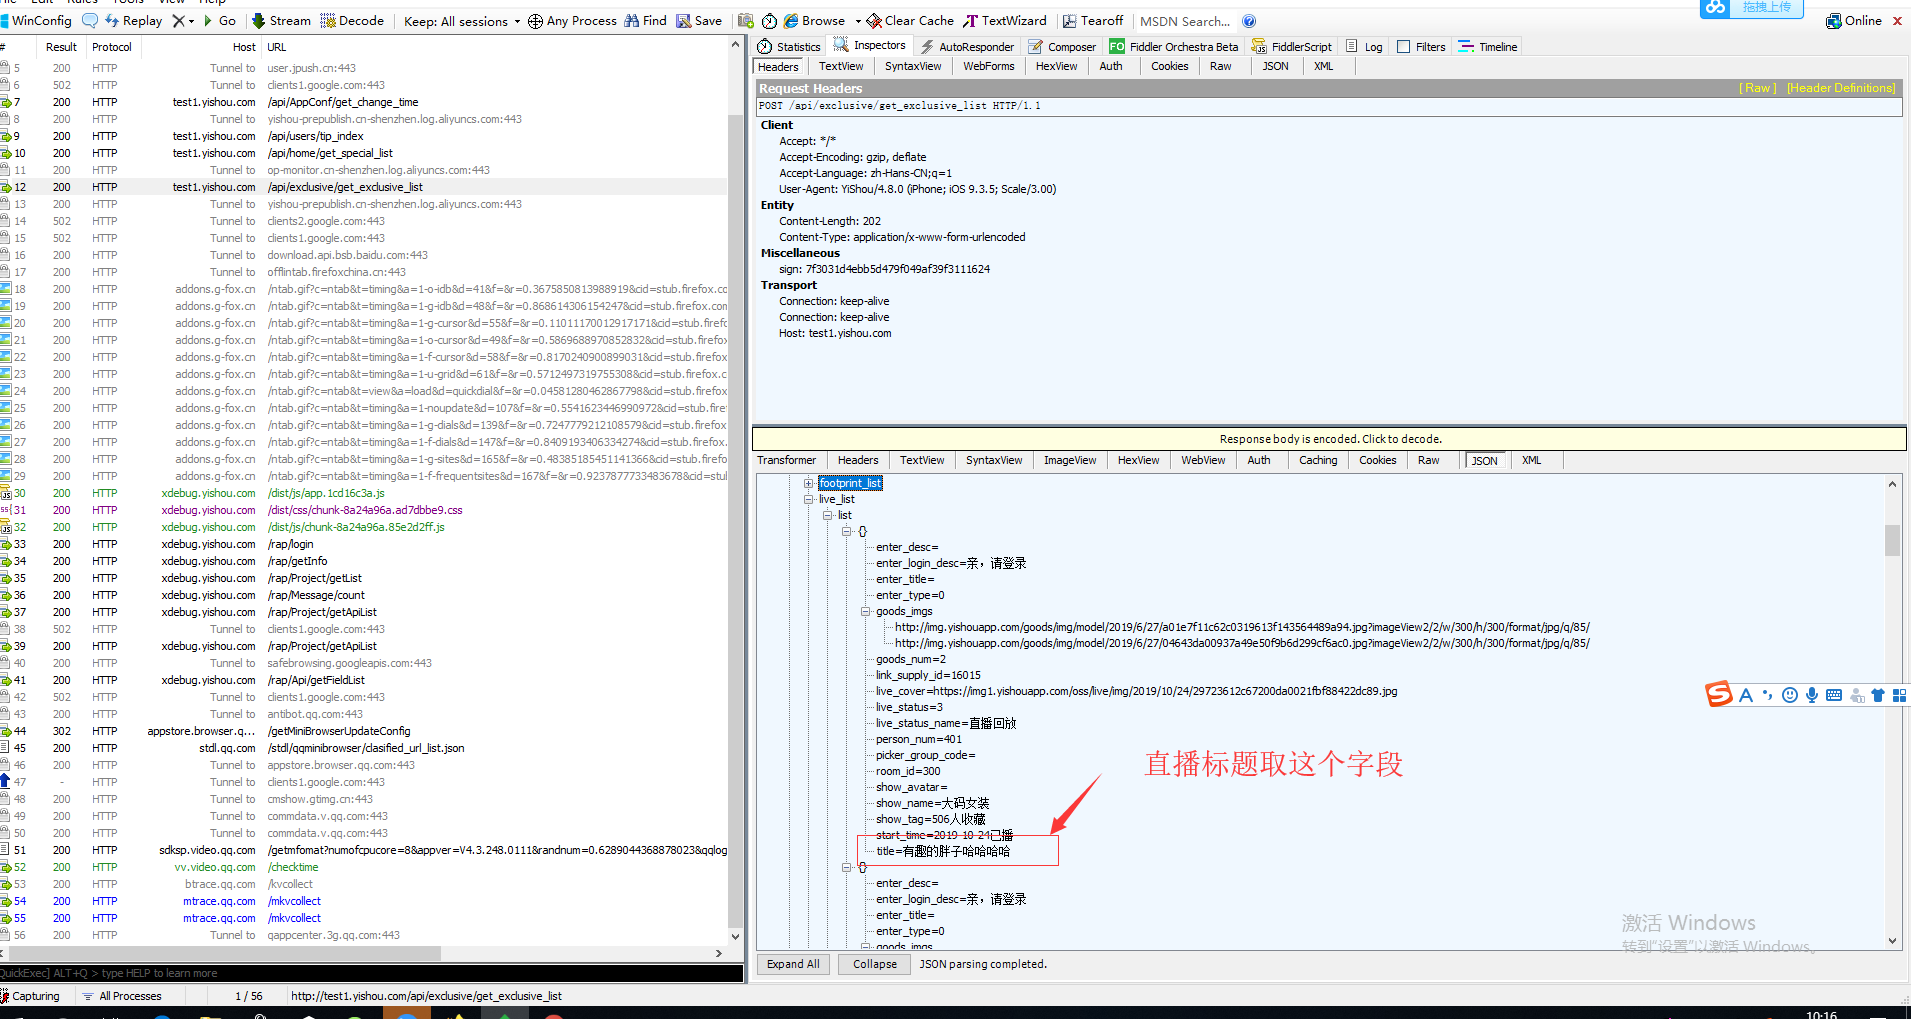Click the All Processes status filter
The width and height of the screenshot is (1911, 1019).
[x=121, y=996]
